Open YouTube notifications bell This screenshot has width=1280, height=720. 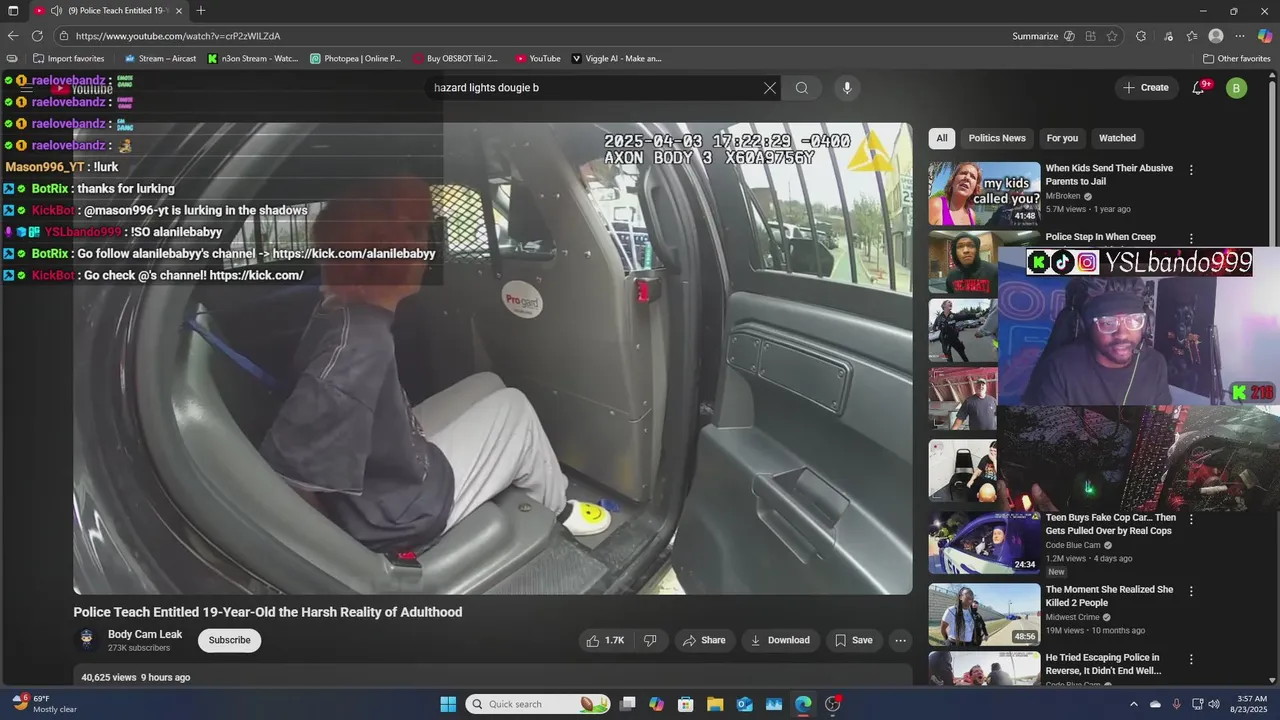(1198, 88)
